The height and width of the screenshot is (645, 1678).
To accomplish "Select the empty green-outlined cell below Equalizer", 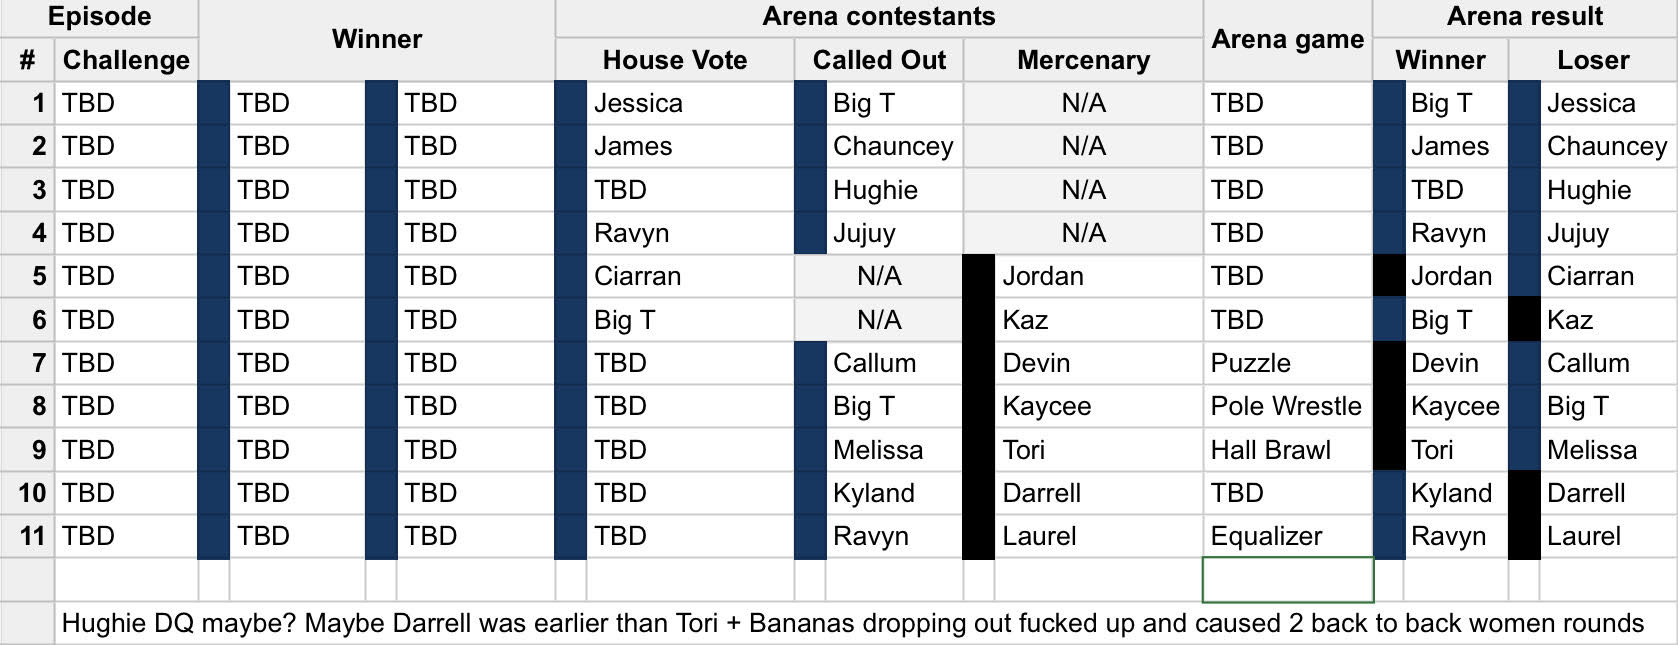I will [x=1288, y=580].
